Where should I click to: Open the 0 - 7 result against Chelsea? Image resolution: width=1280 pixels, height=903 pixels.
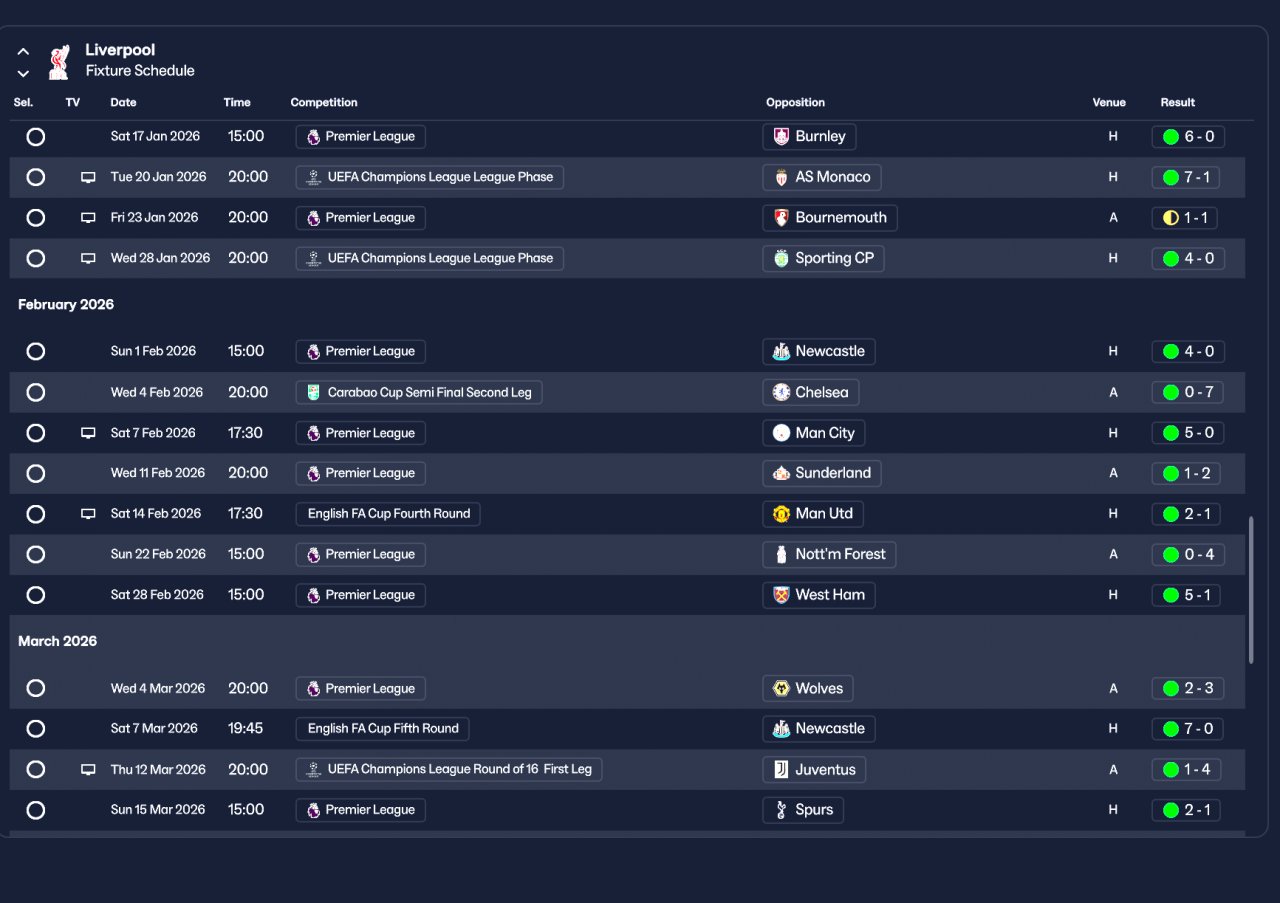(1188, 392)
